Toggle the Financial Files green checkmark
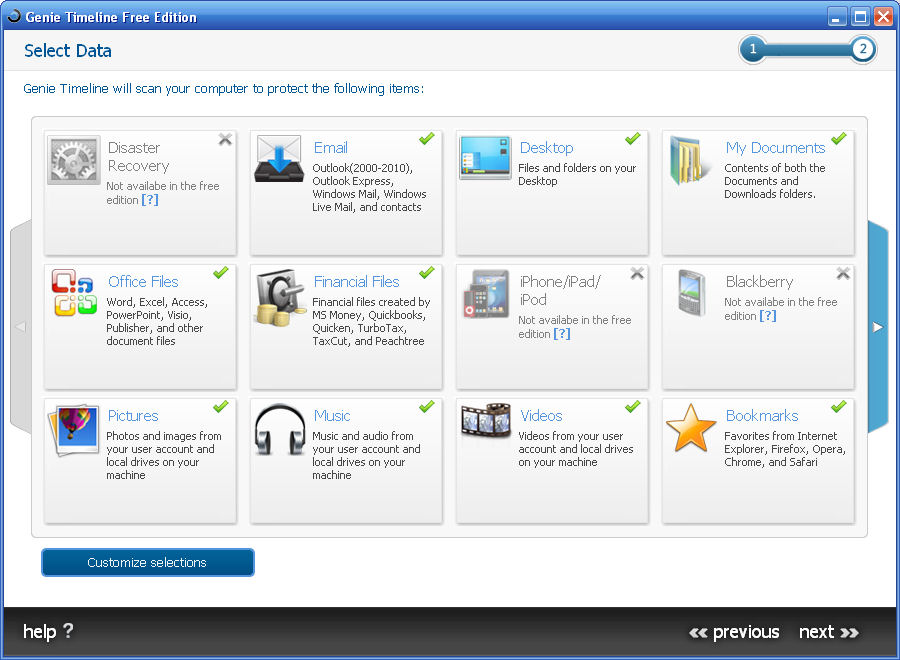This screenshot has width=900, height=660. pos(426,273)
